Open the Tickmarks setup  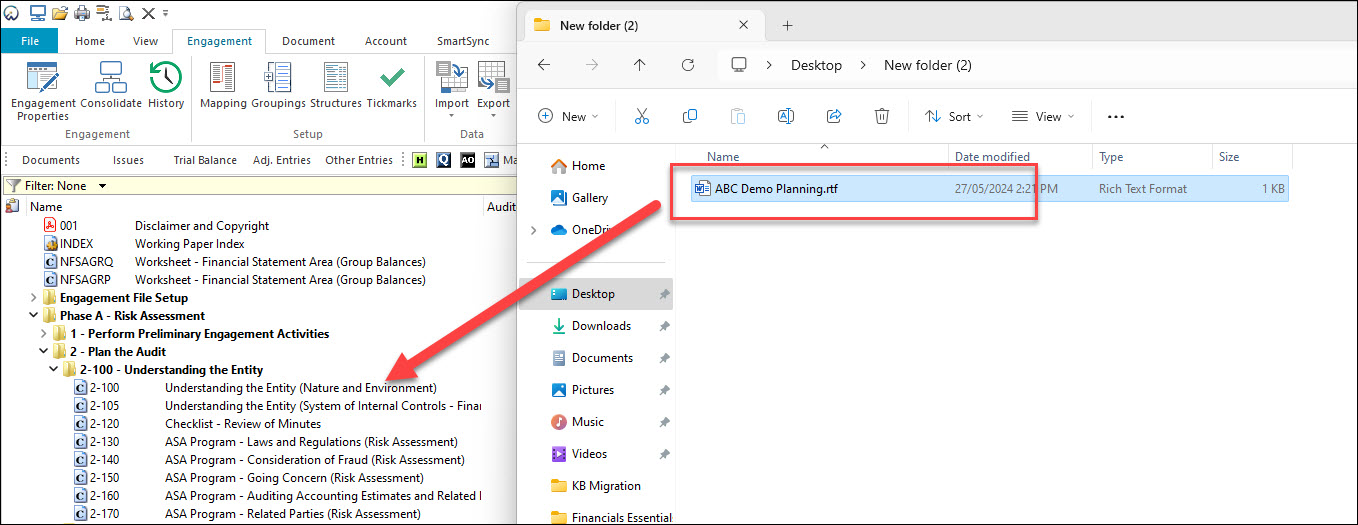pyautogui.click(x=392, y=85)
